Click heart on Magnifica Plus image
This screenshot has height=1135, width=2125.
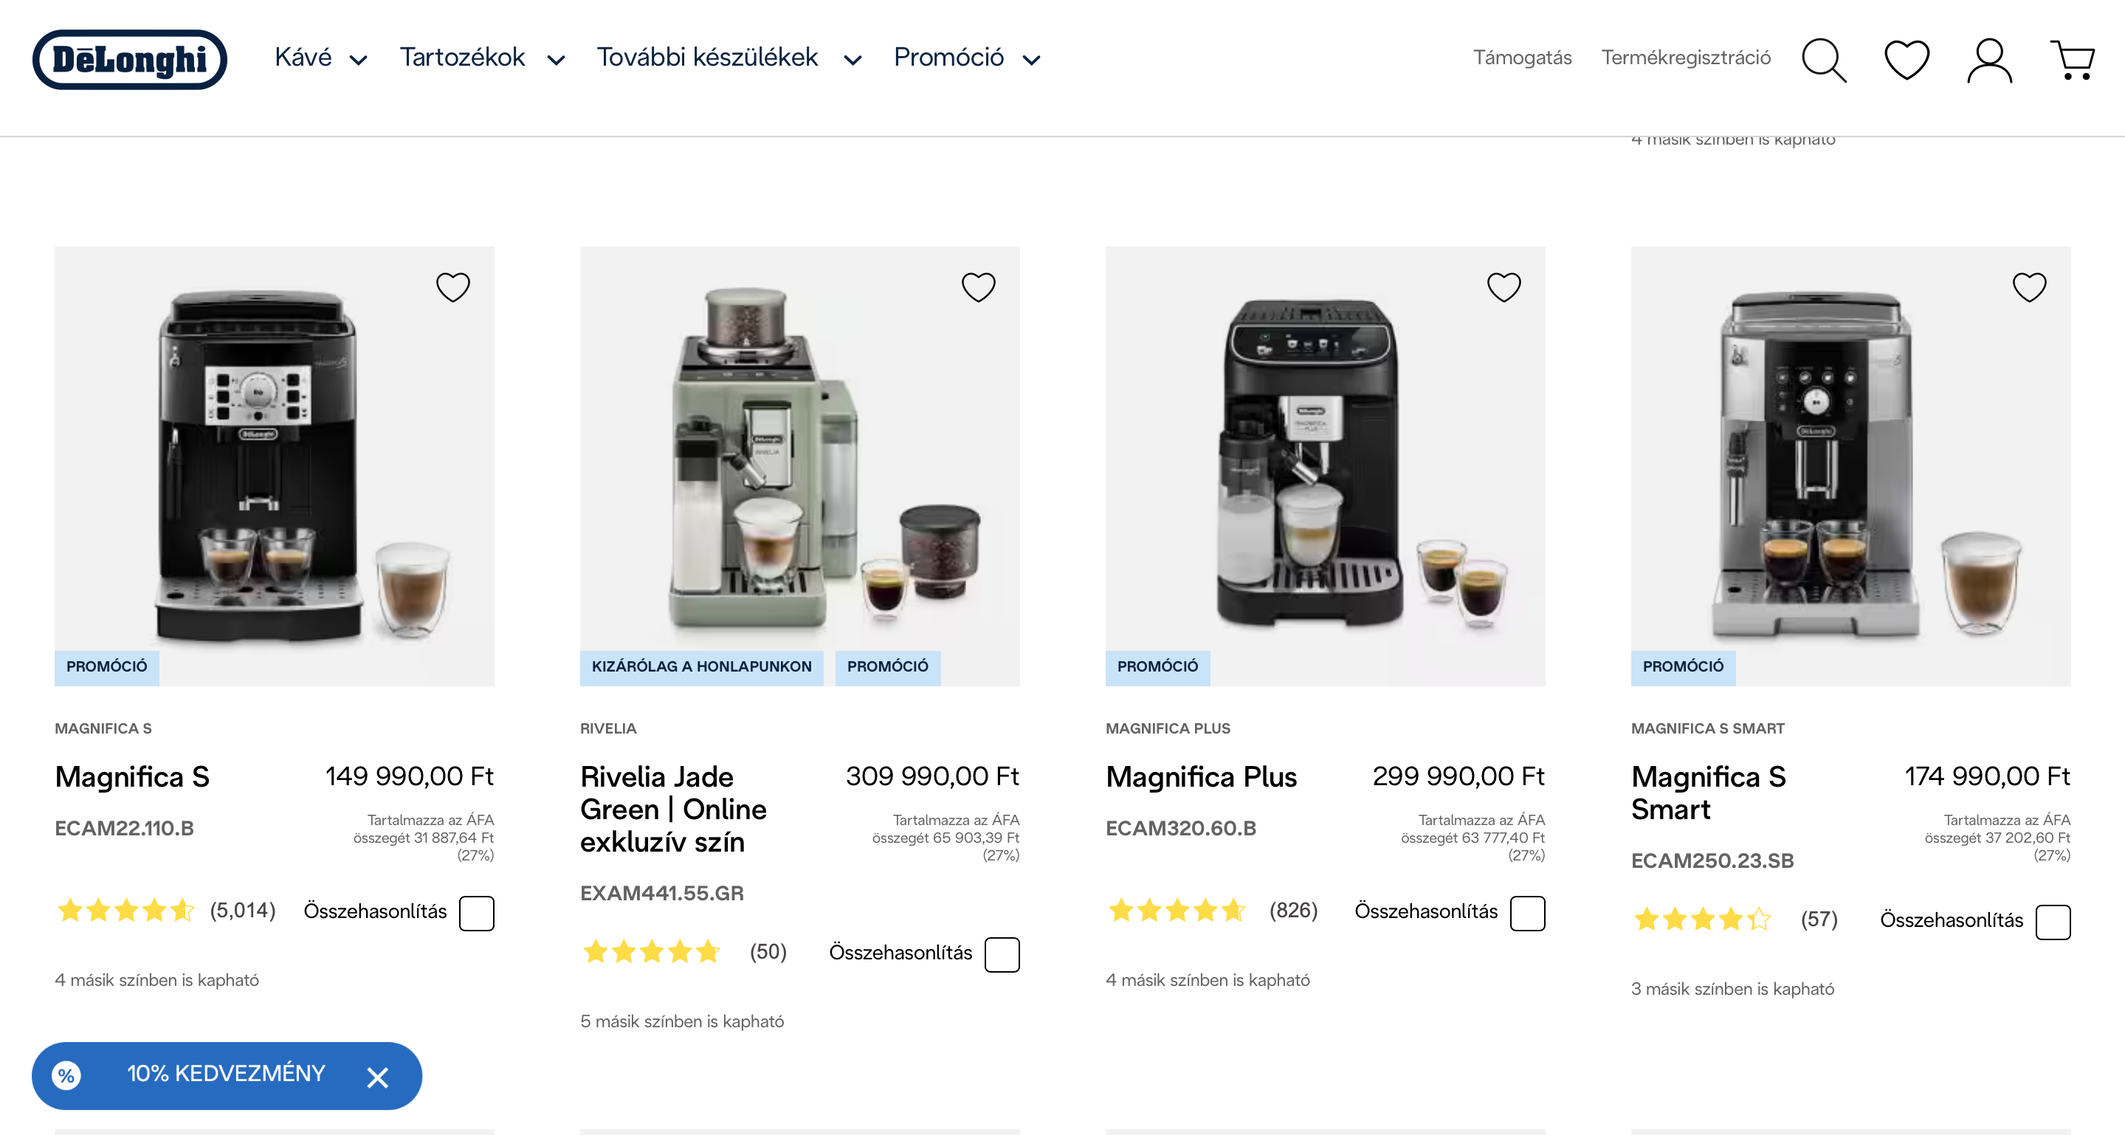(x=1503, y=288)
